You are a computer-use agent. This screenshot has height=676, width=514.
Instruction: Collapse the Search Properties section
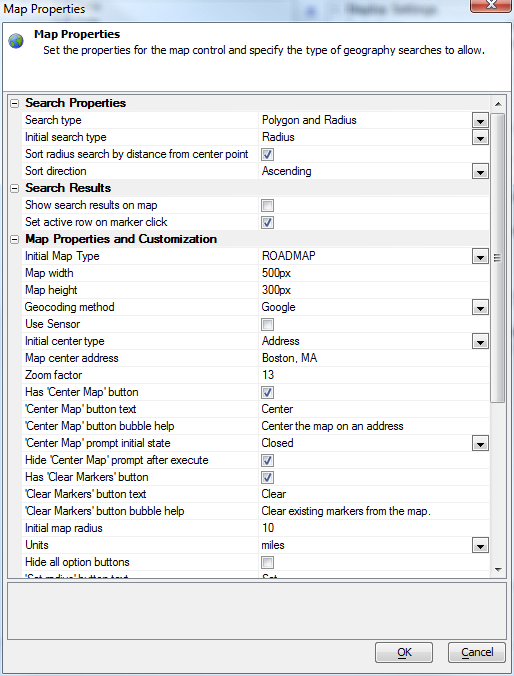click(15, 103)
